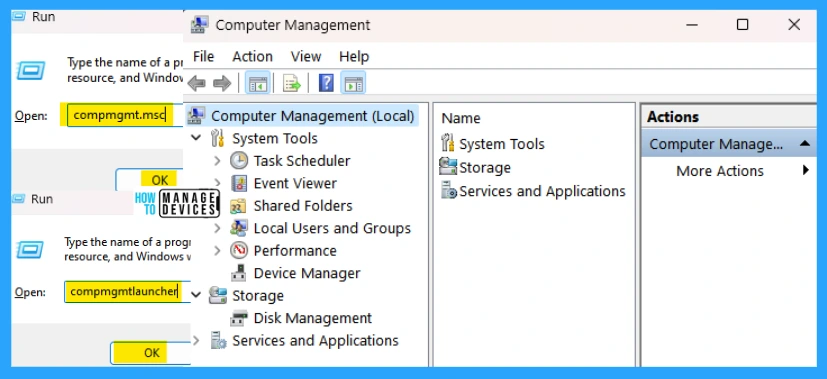
Task: Select Task Scheduler label in tree
Action: coord(302,161)
